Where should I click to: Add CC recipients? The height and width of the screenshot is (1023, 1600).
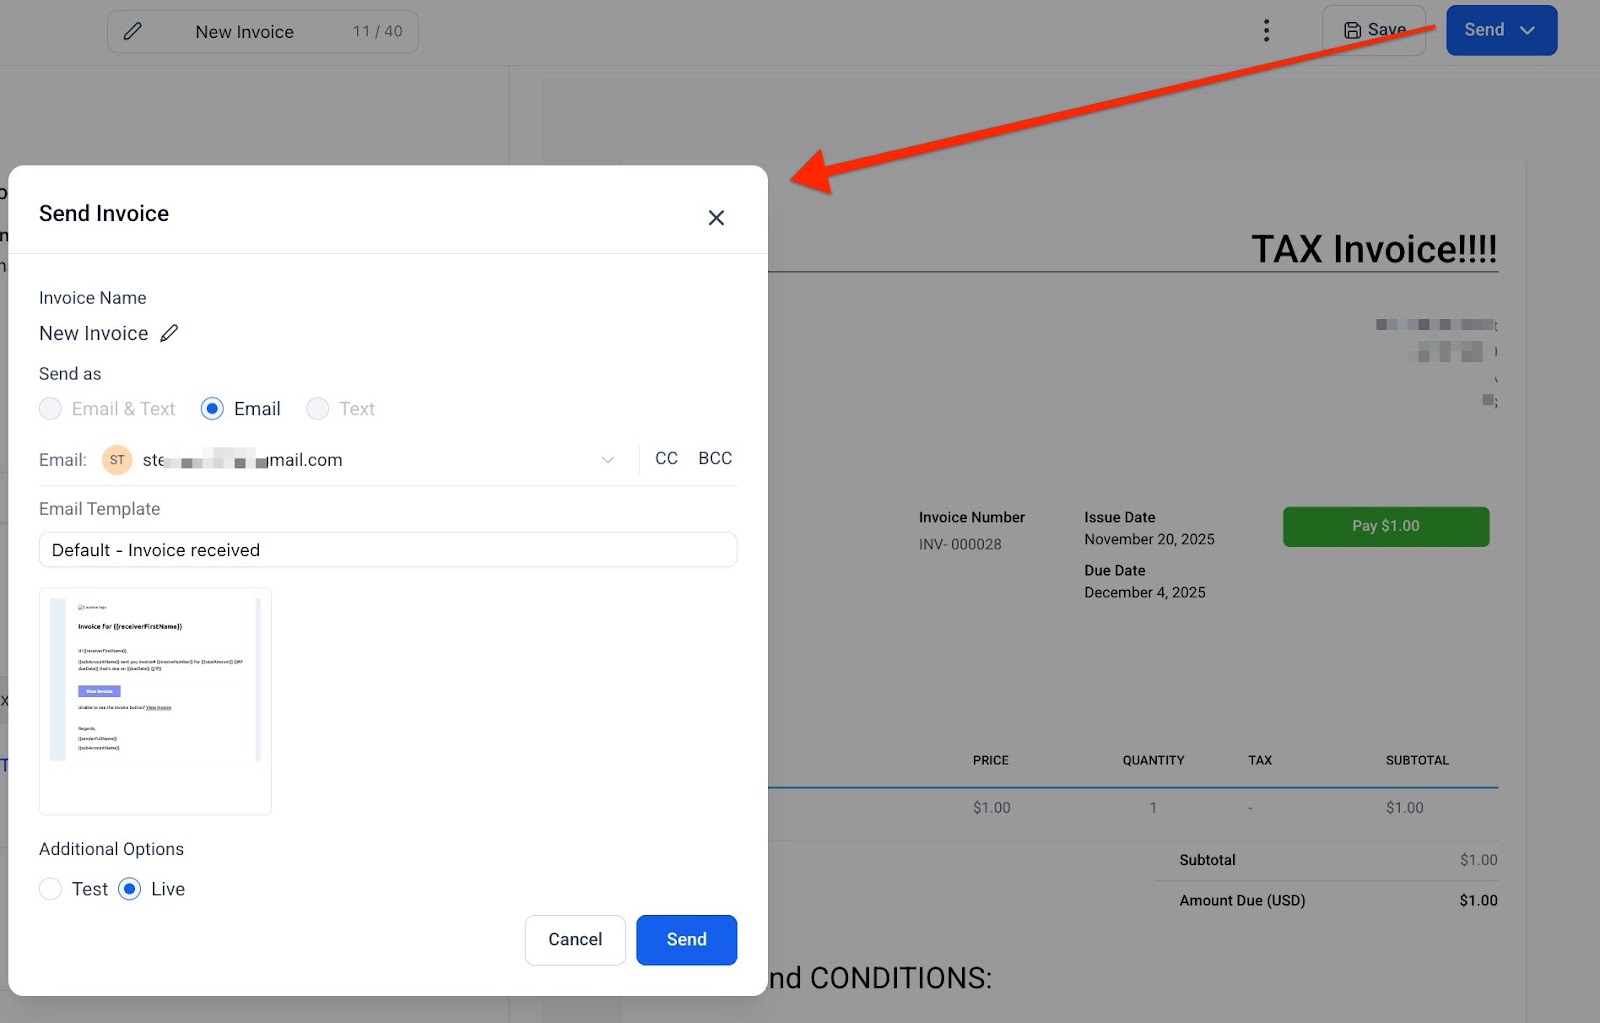coord(666,458)
